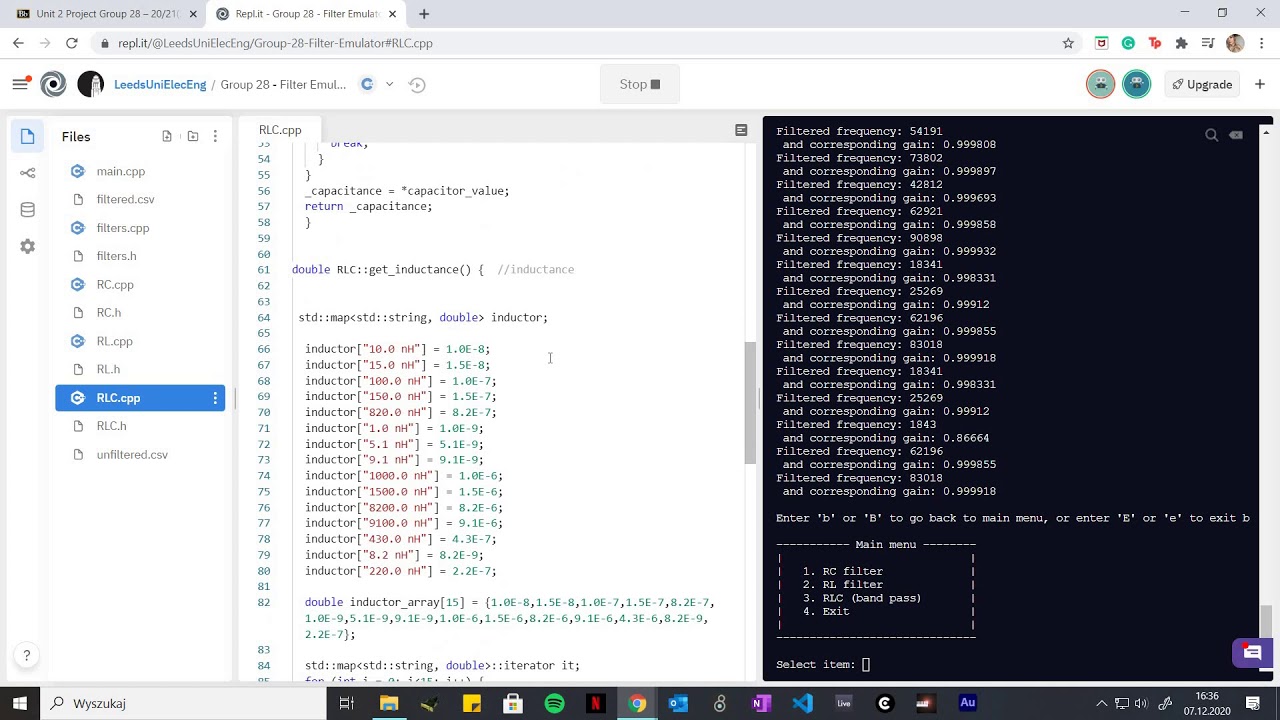Viewport: 1280px width, 720px height.
Task: Click the console vertical scrollbar thumb
Action: (x=1267, y=621)
